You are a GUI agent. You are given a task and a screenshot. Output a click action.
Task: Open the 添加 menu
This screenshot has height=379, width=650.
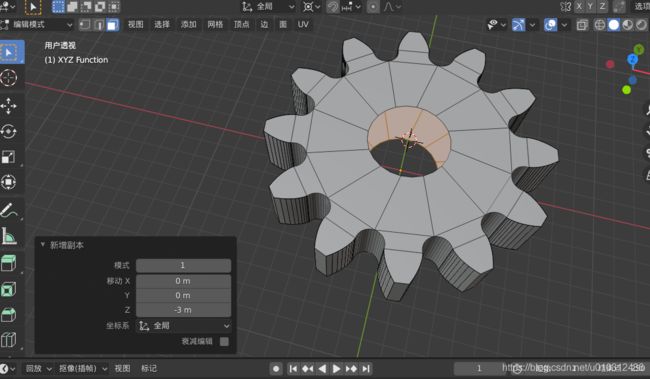[x=188, y=25]
